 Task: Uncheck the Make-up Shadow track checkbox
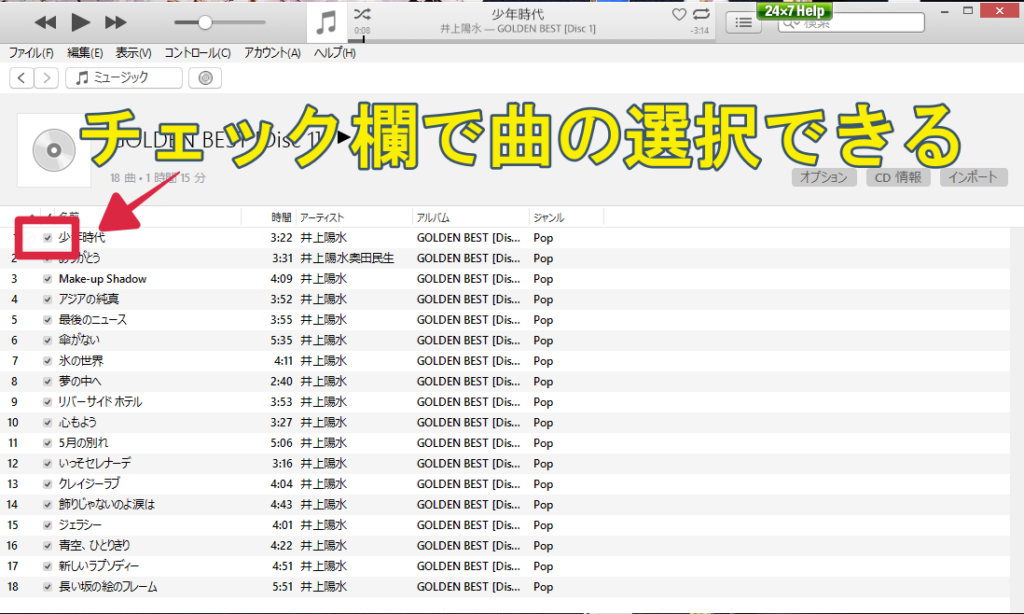pos(47,279)
